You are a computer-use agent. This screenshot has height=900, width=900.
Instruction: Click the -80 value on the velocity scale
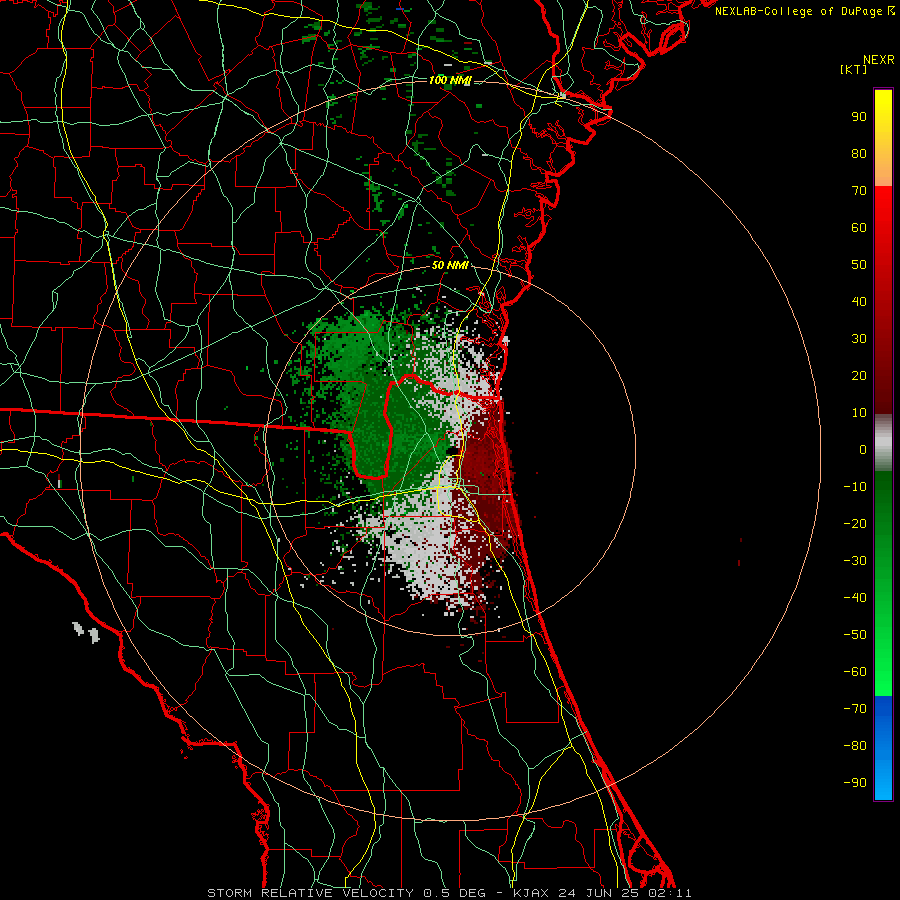[x=855, y=746]
